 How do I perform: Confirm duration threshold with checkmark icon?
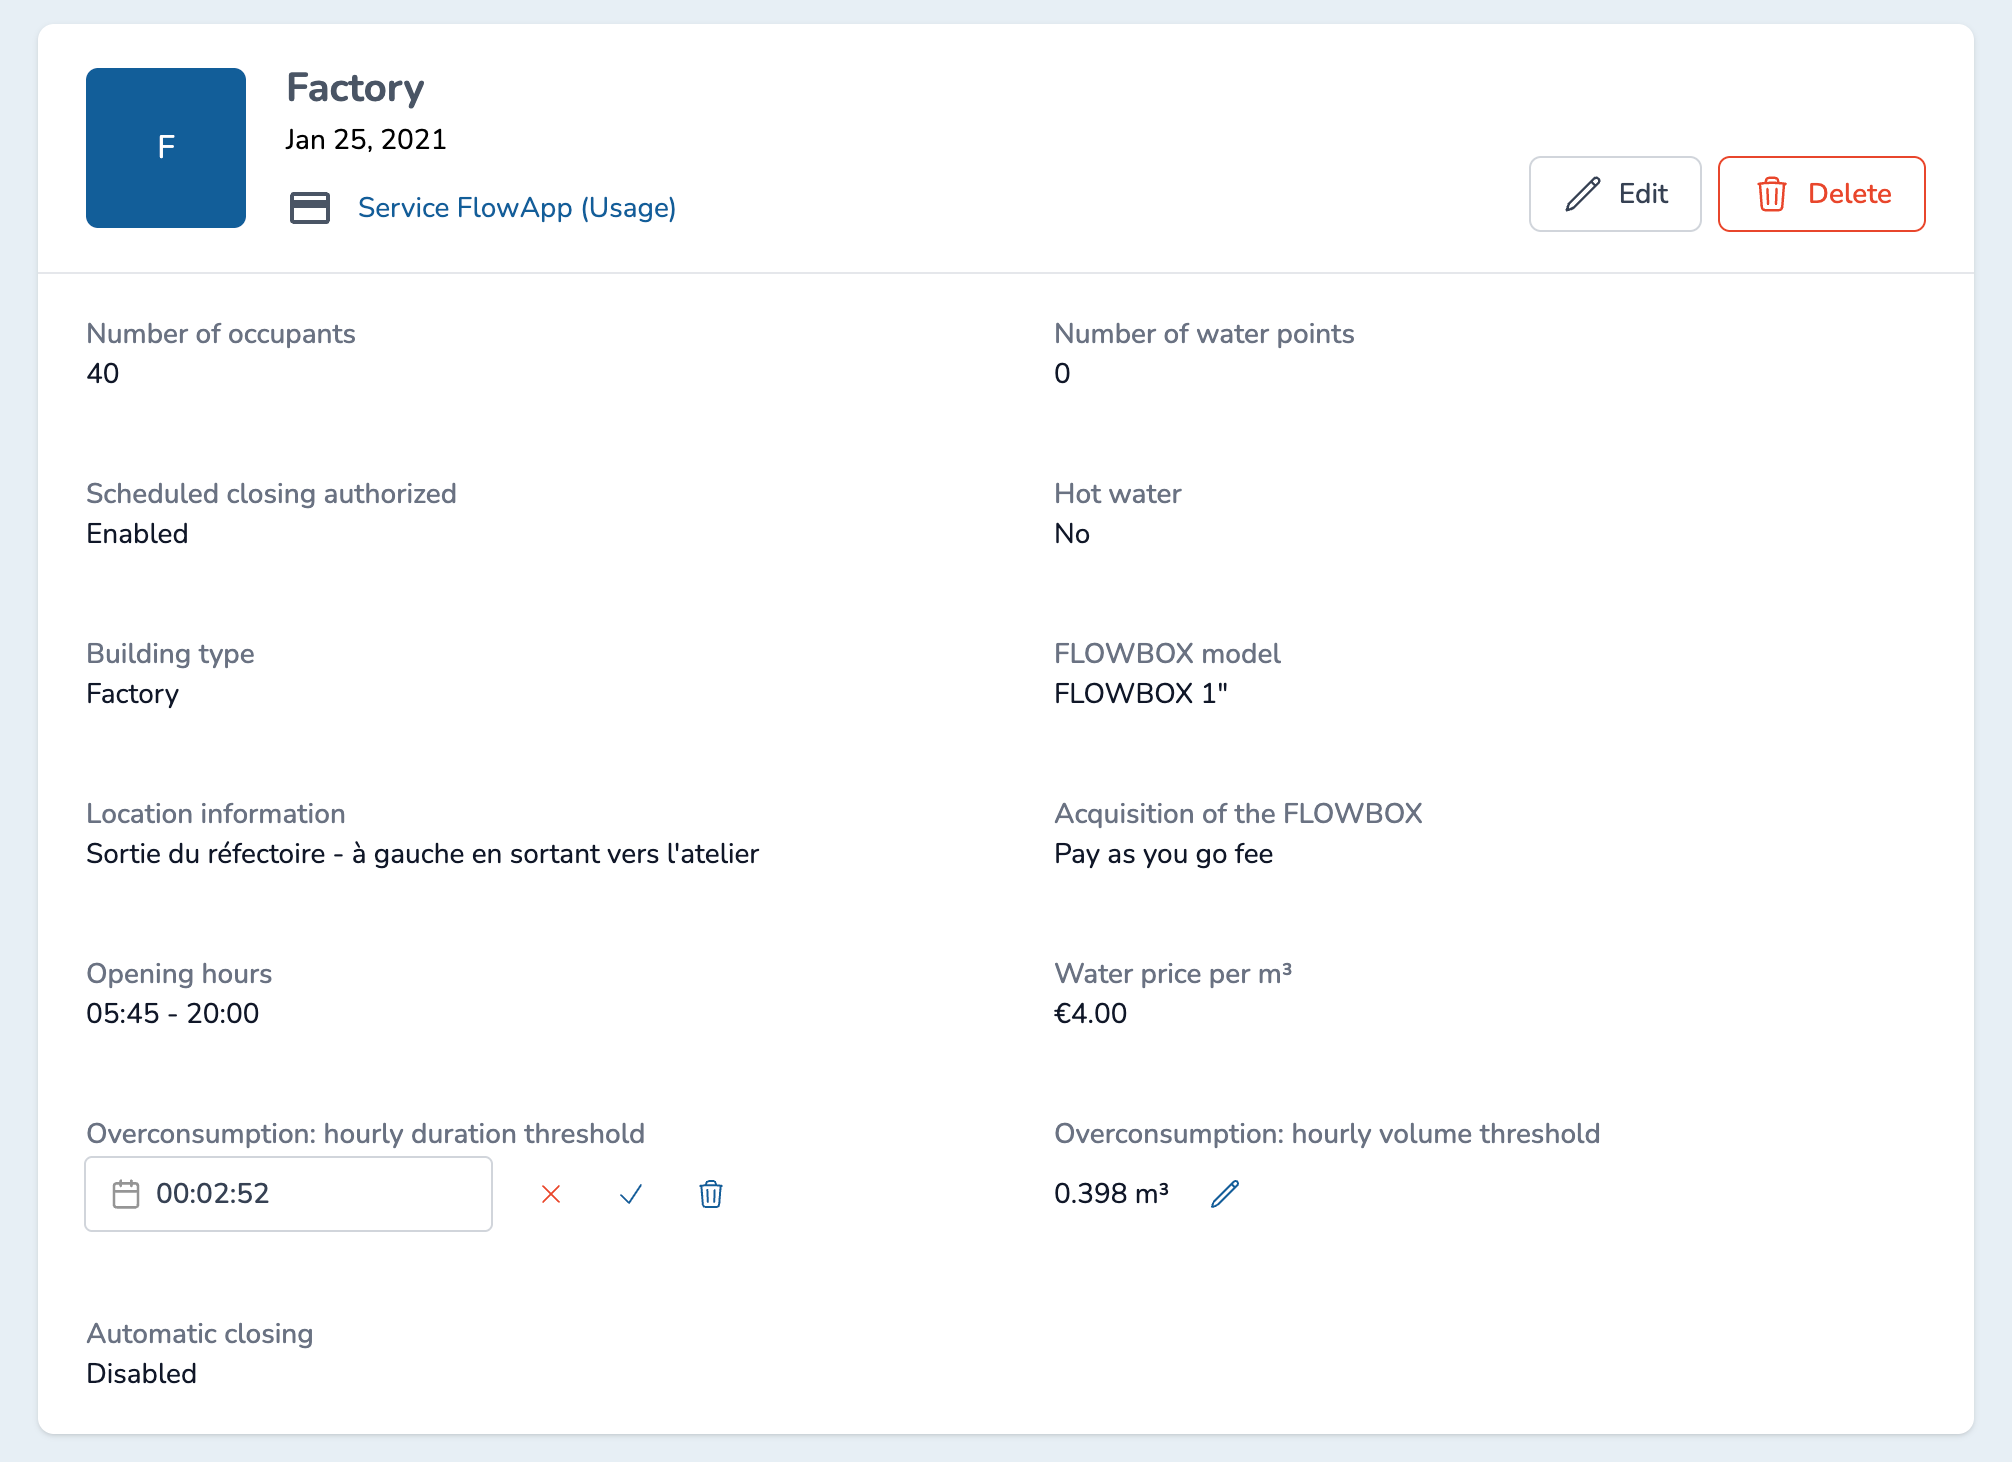pyautogui.click(x=631, y=1194)
